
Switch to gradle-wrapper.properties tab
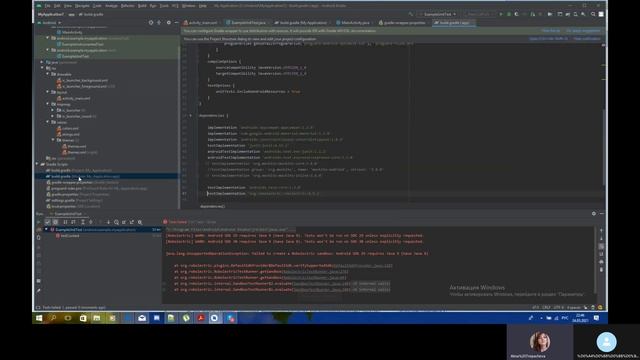(403, 23)
